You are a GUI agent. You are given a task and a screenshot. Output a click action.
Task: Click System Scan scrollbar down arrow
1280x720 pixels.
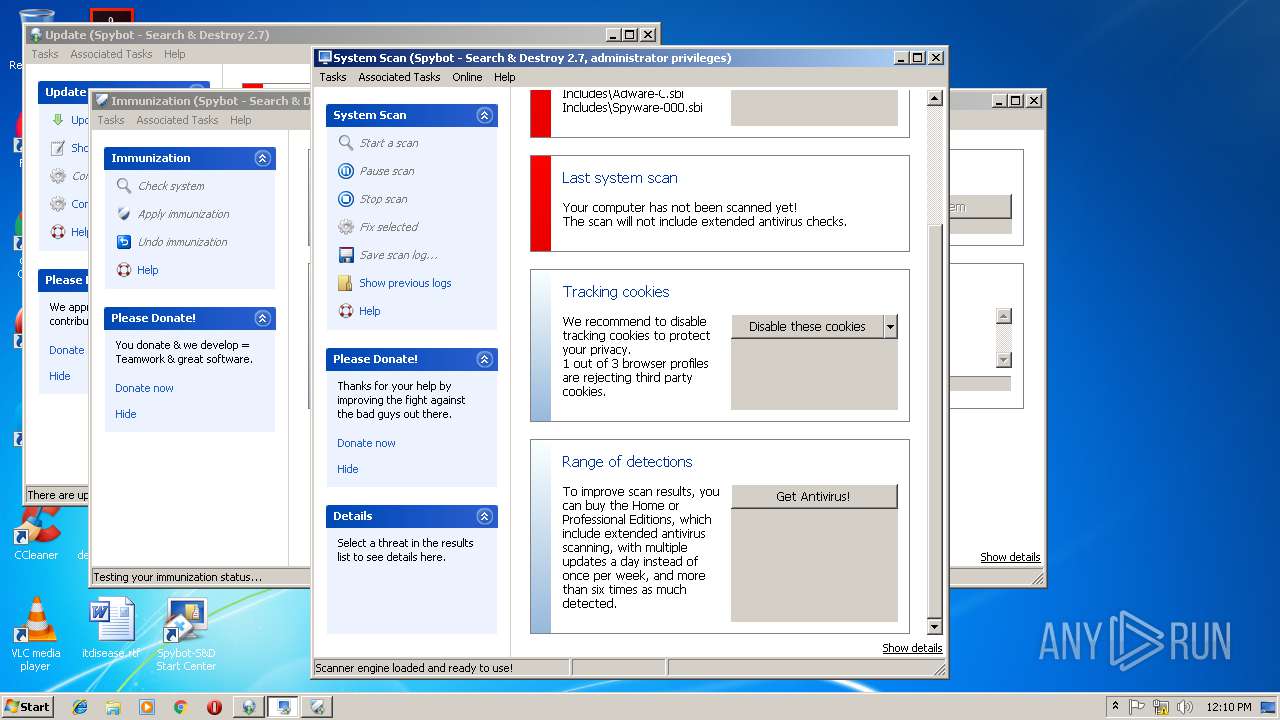tap(935, 627)
